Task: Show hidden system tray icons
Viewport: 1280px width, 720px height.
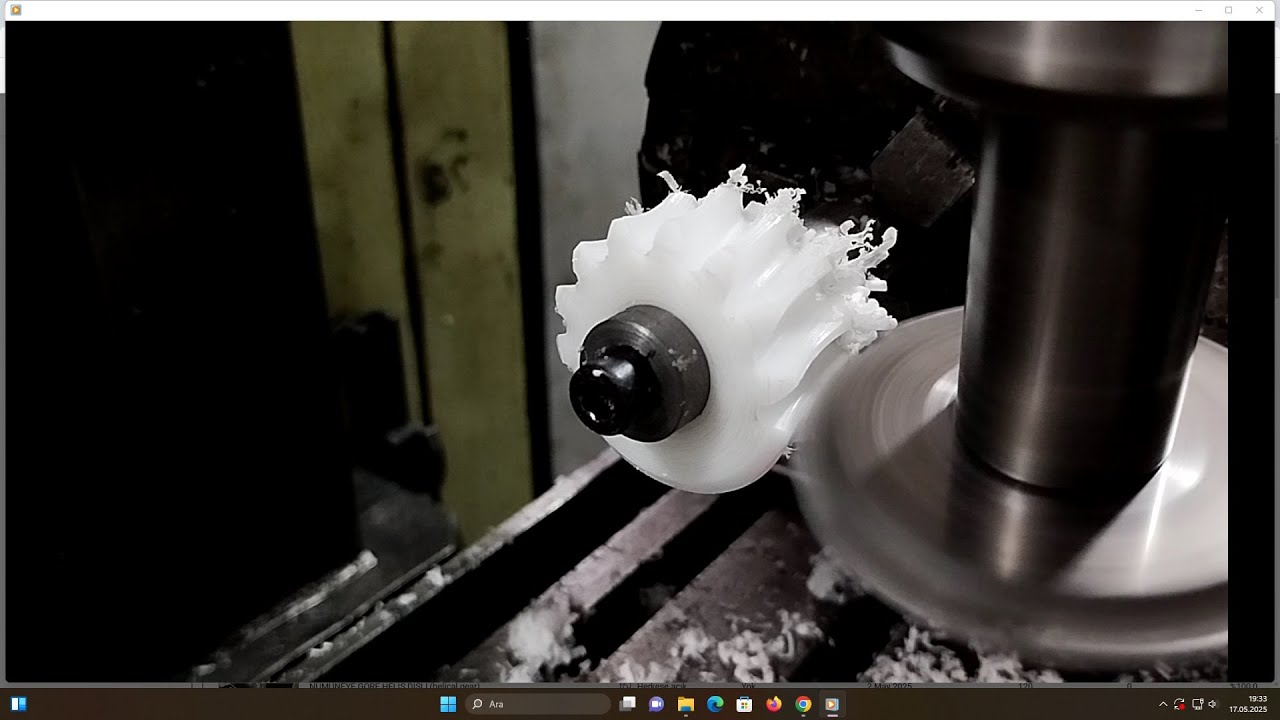Action: coord(1162,704)
